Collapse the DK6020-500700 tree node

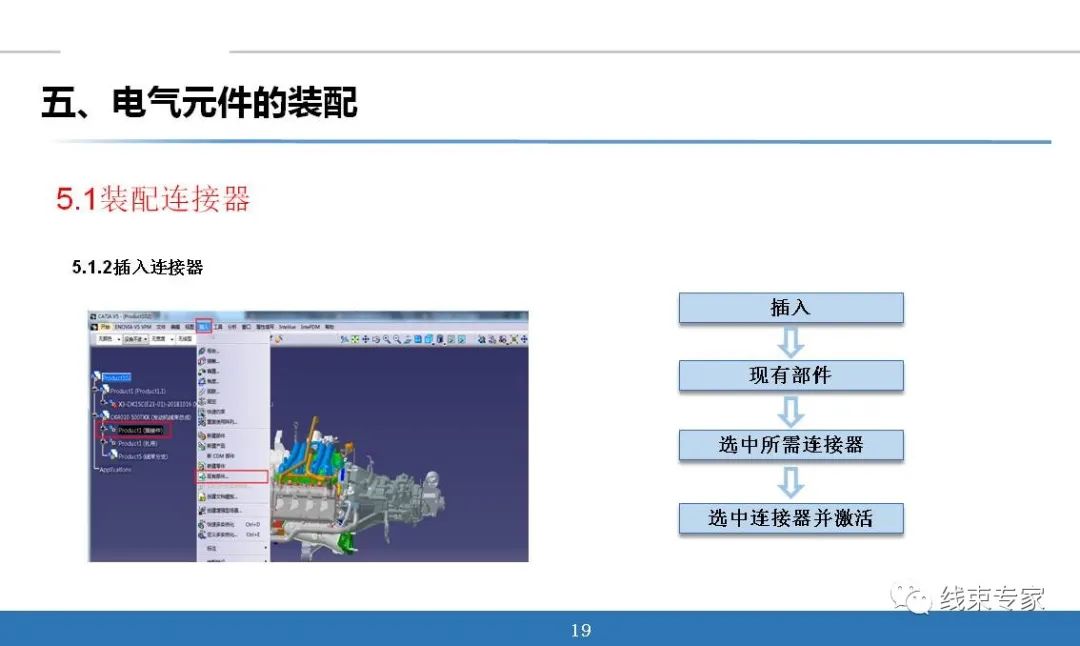[x=95, y=417]
